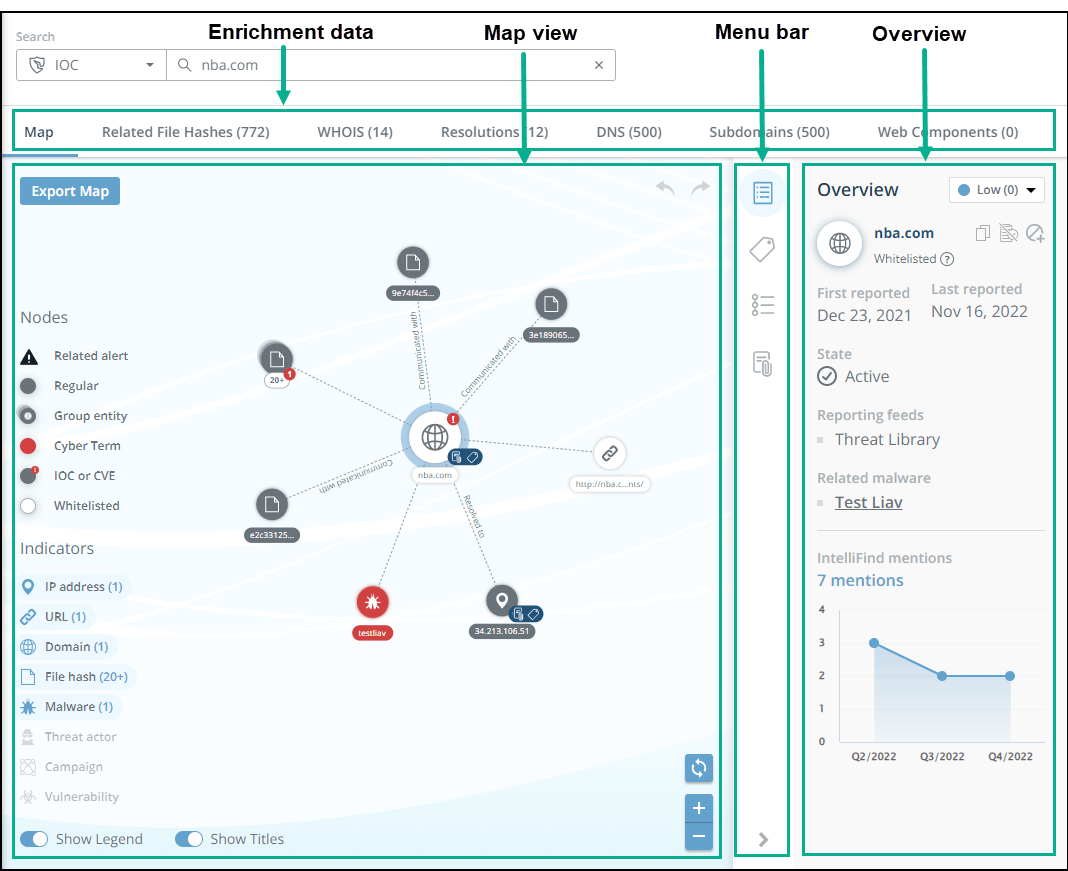Click the Q2/2022 data point on chart
Viewport: 1068px width, 871px height.
point(874,643)
